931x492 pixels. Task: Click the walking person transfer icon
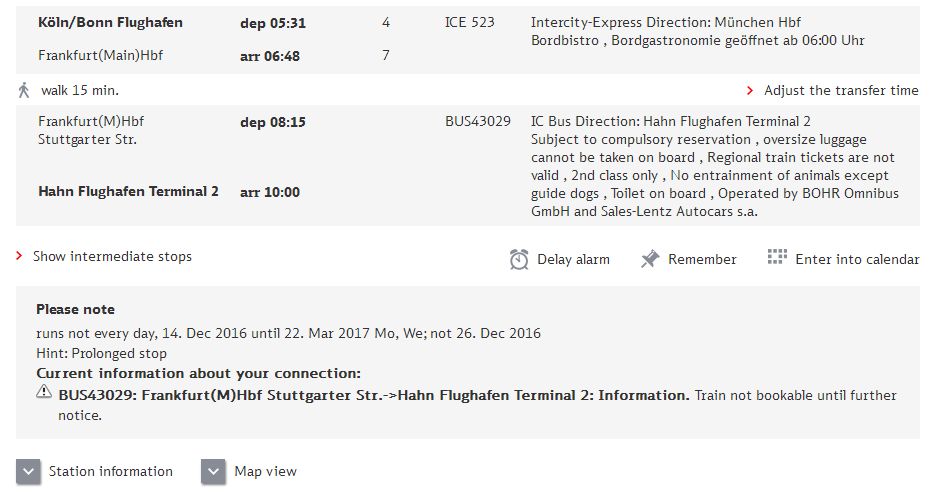[x=24, y=90]
